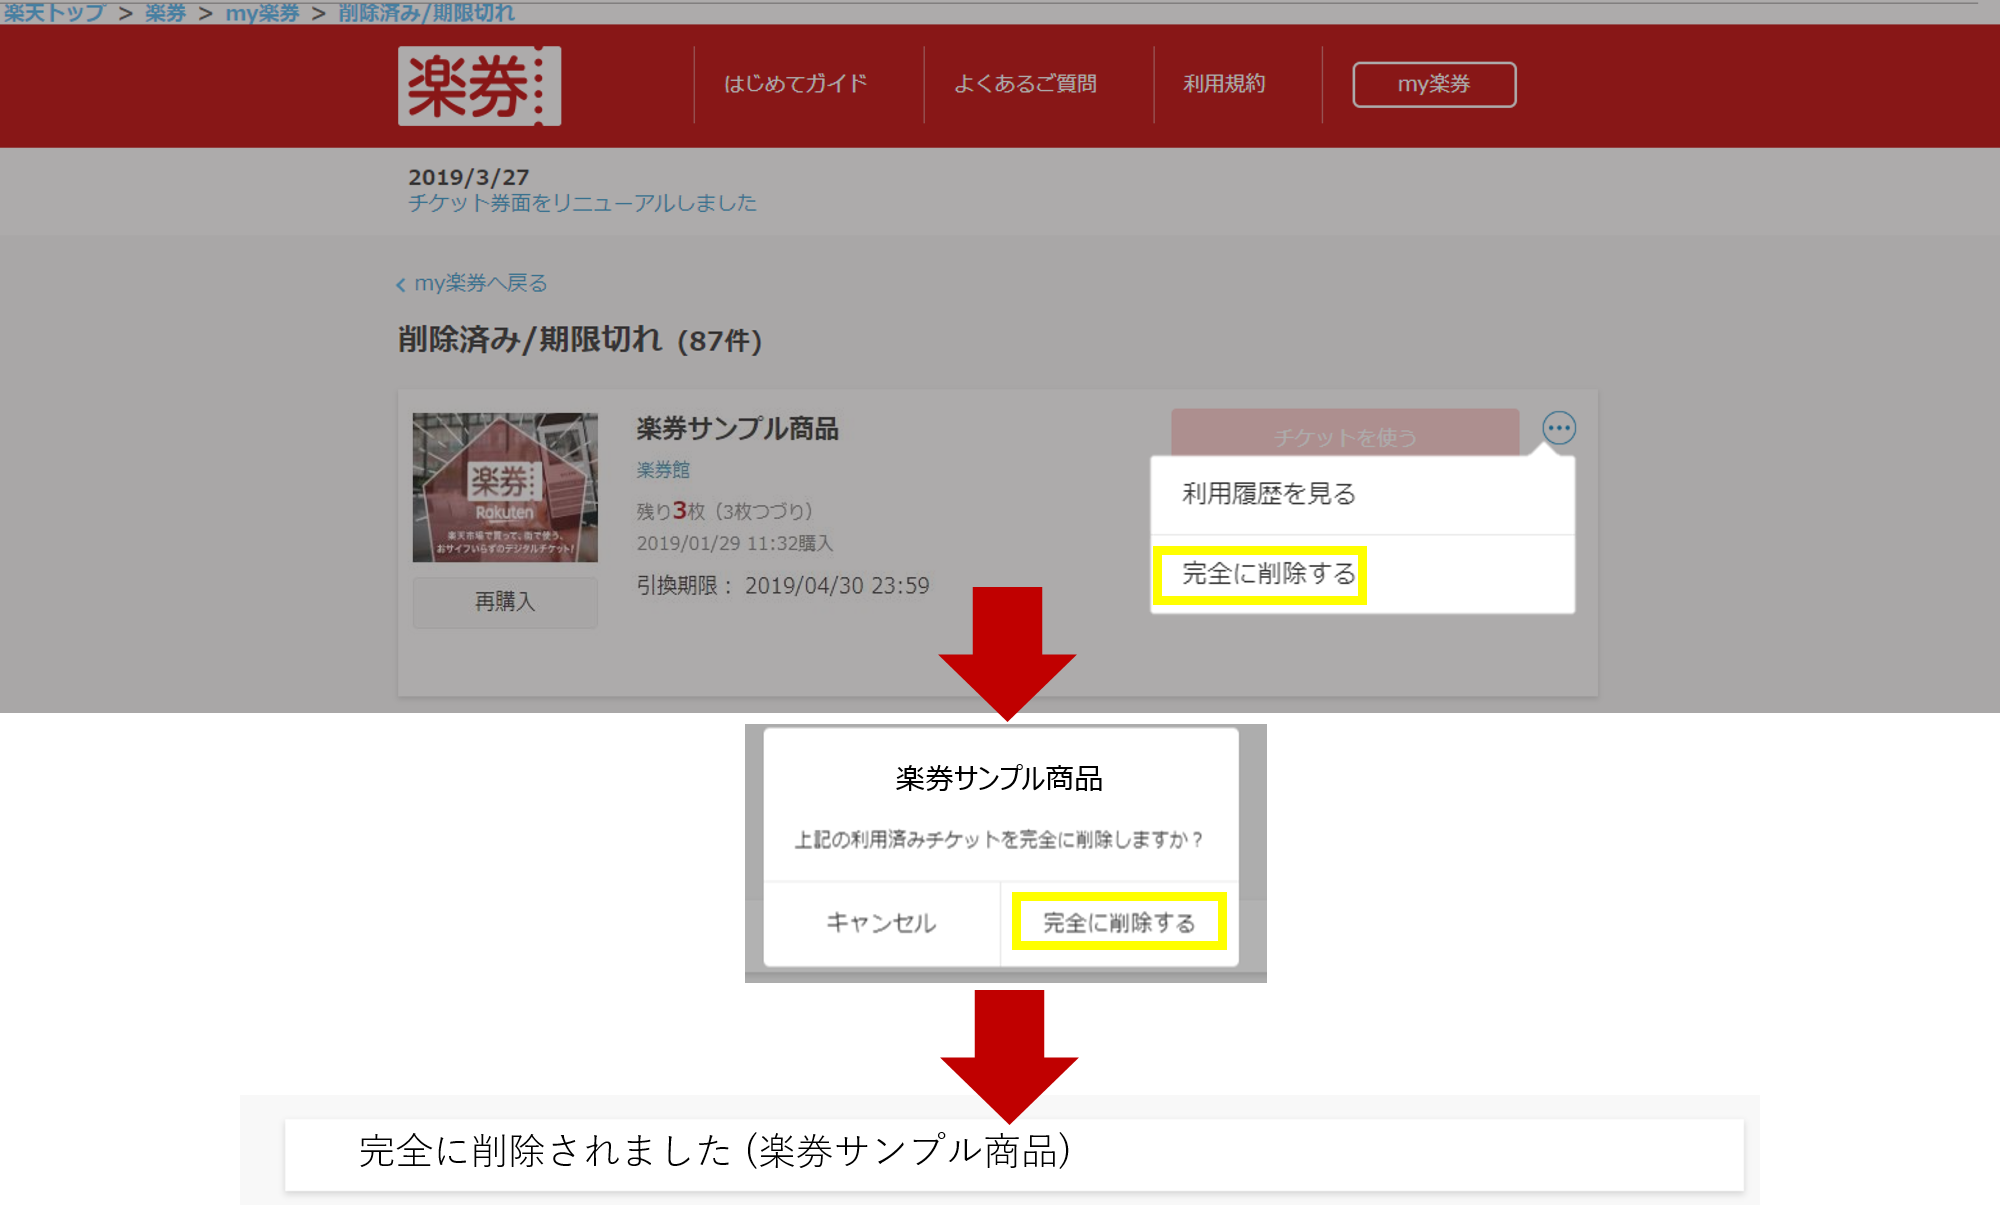Select 利用履歴を見る from the popup menu

coord(1362,494)
